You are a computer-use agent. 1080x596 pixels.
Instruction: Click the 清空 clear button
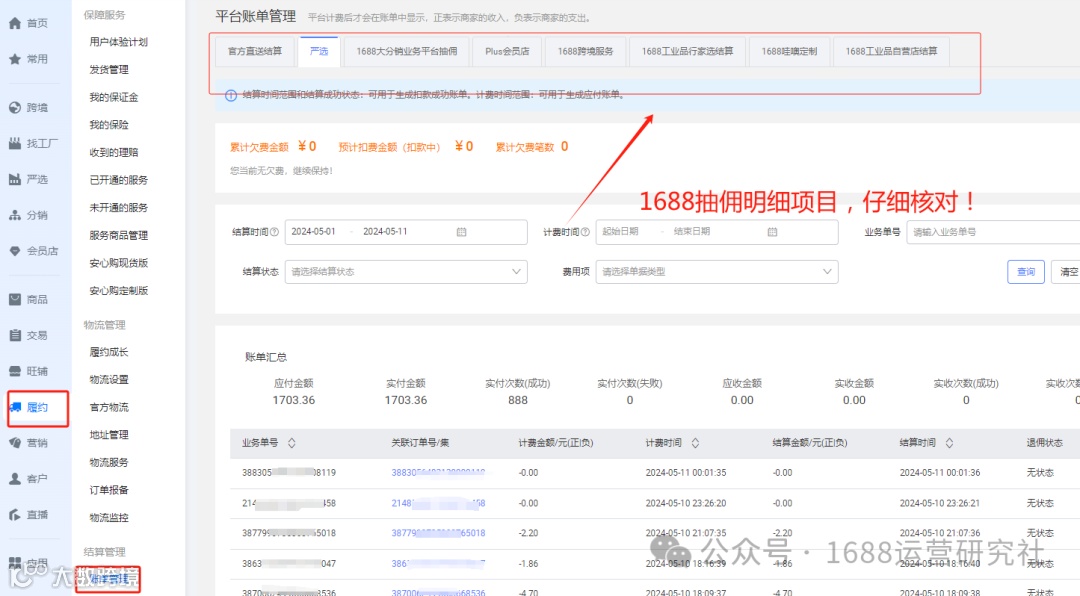click(1068, 271)
